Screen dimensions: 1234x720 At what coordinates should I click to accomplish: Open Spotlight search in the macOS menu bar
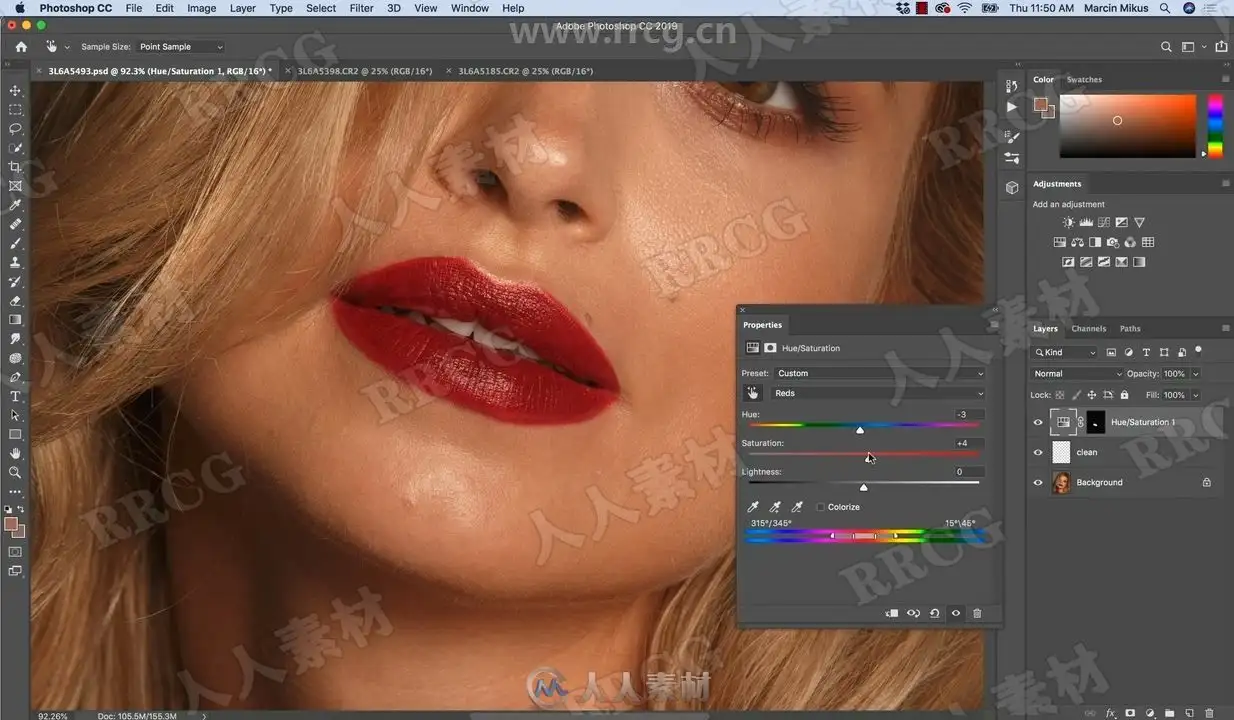[1165, 8]
